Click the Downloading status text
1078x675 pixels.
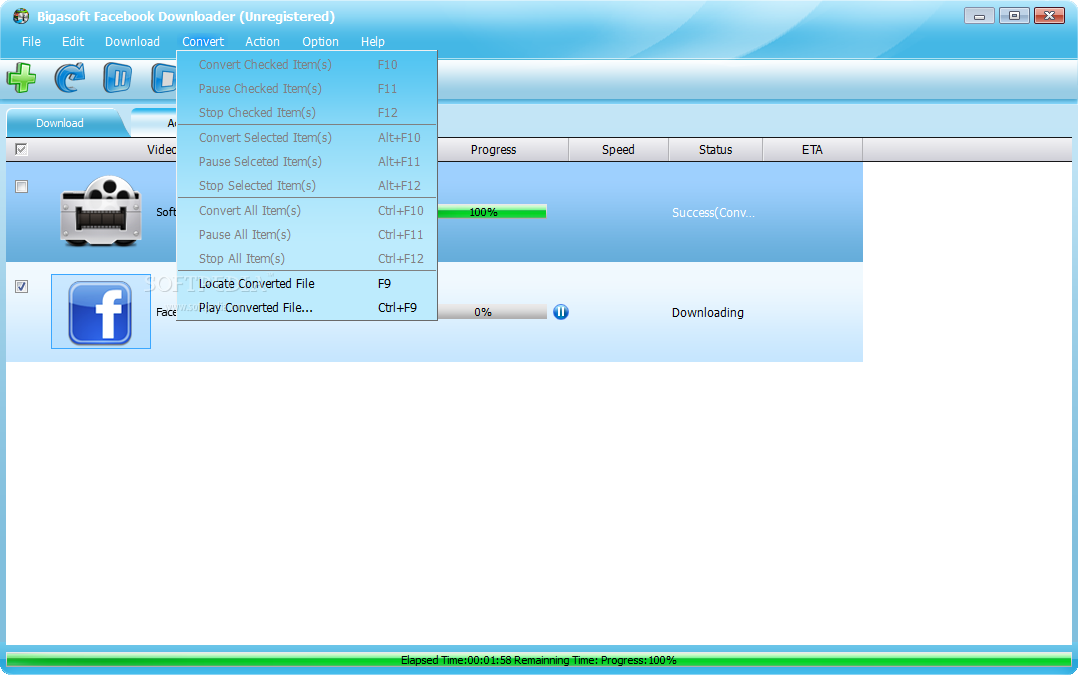[707, 312]
